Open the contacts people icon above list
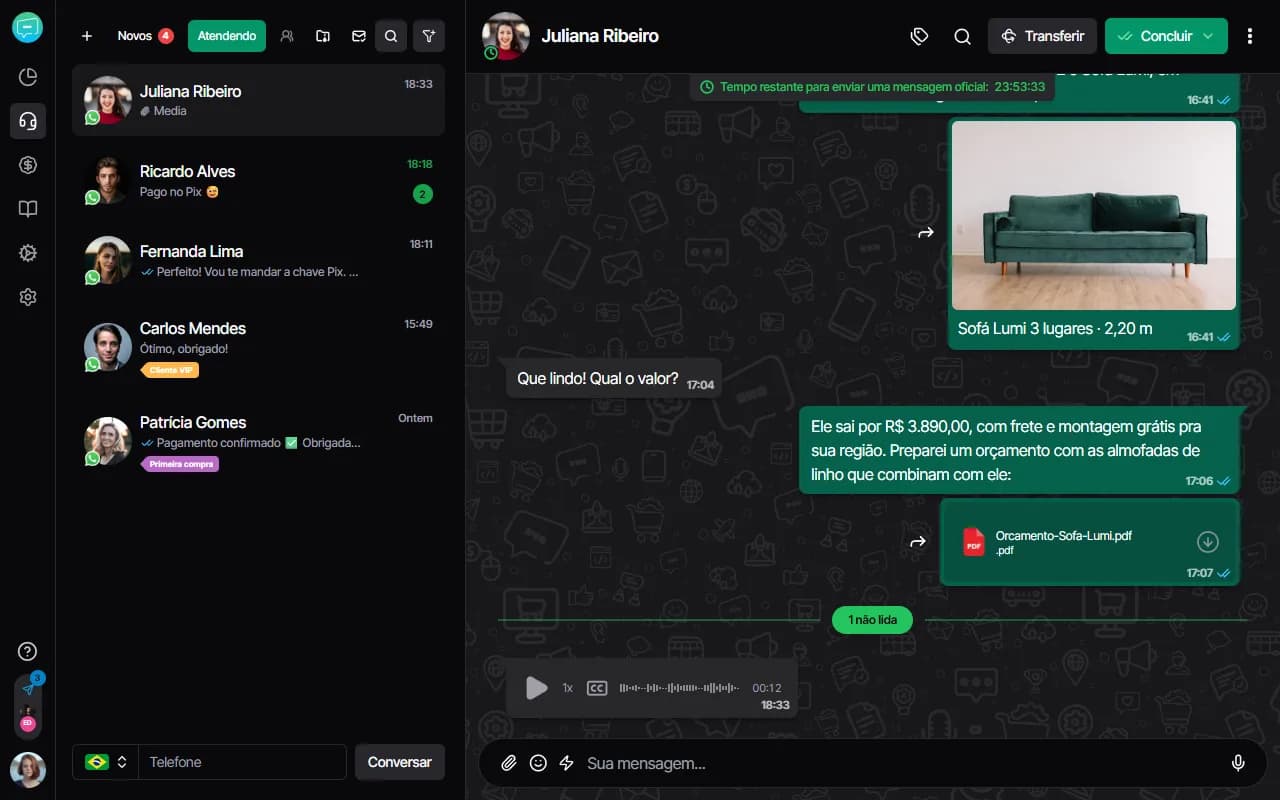The image size is (1280, 800). 287,36
